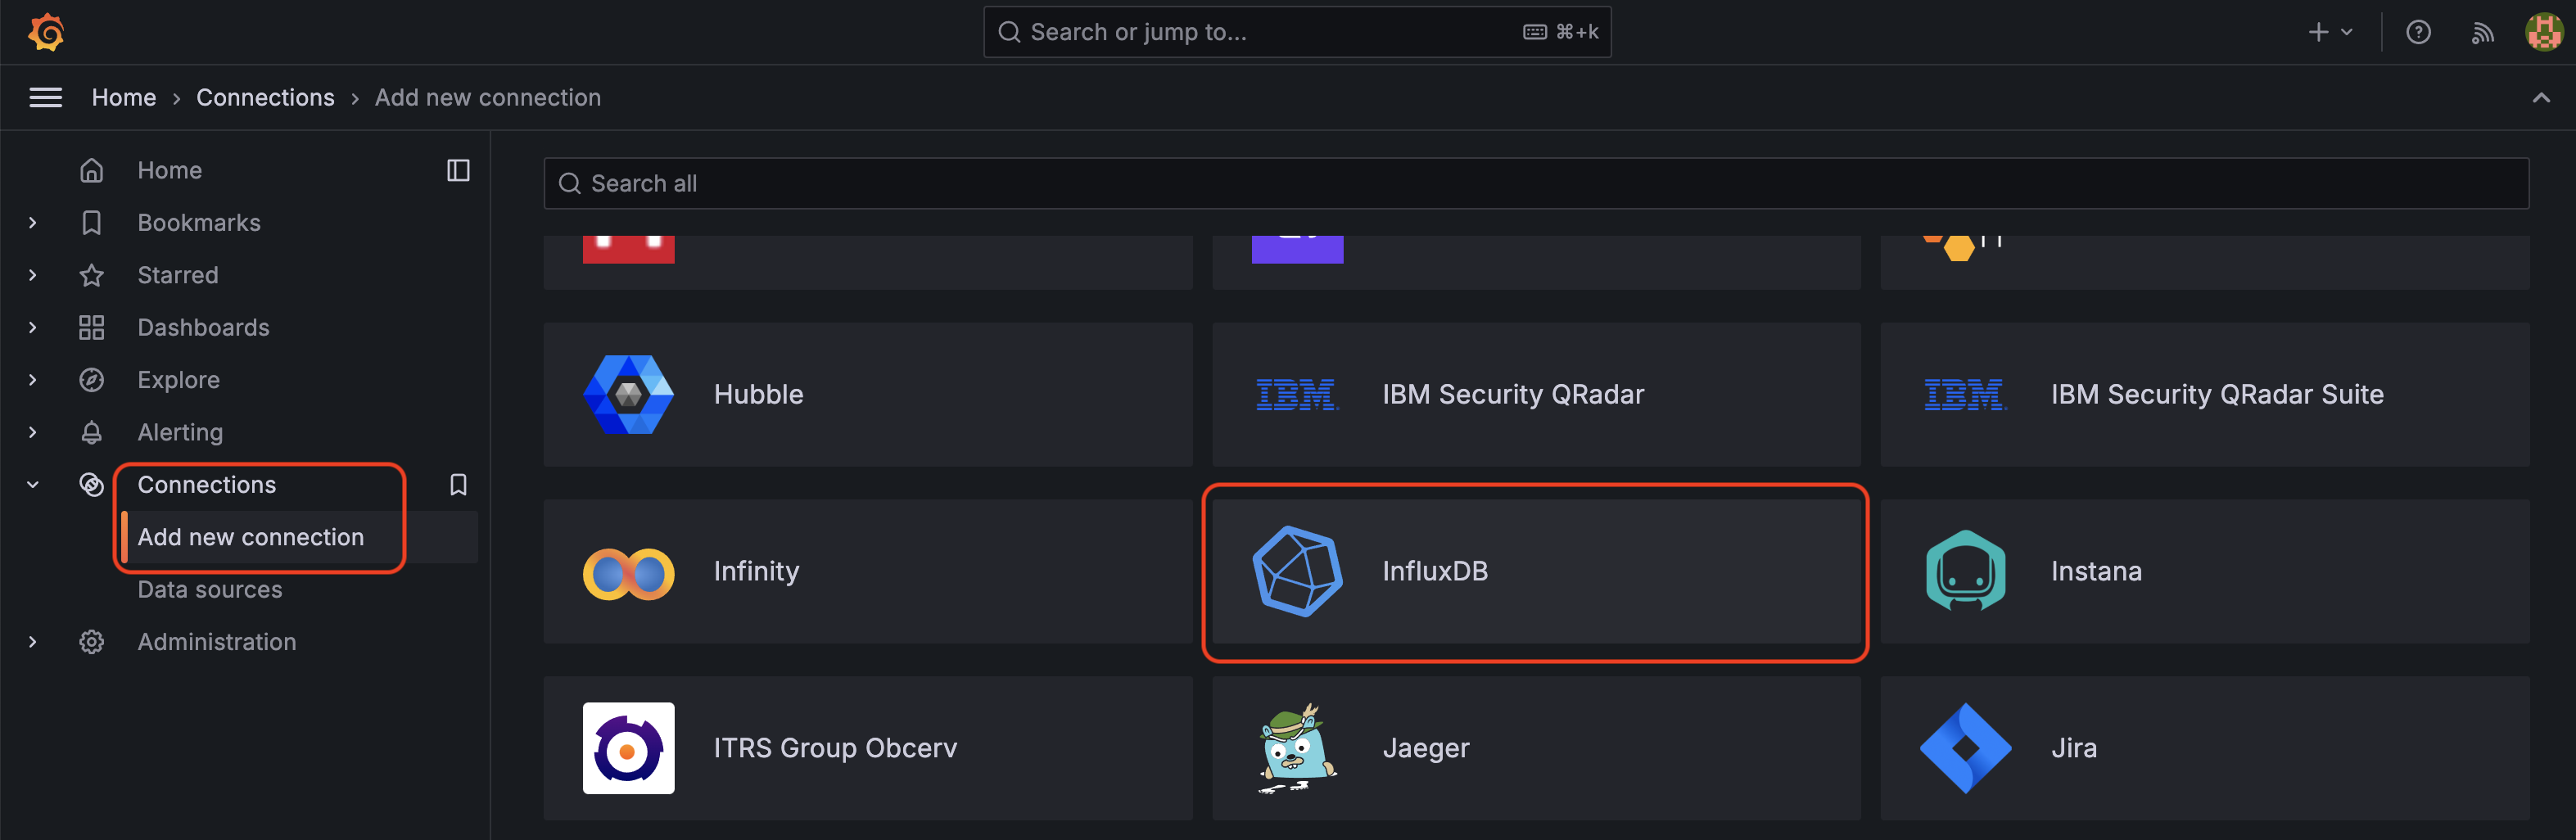This screenshot has width=2576, height=840.
Task: Click the news RSS icon near the avatar
Action: click(2483, 31)
